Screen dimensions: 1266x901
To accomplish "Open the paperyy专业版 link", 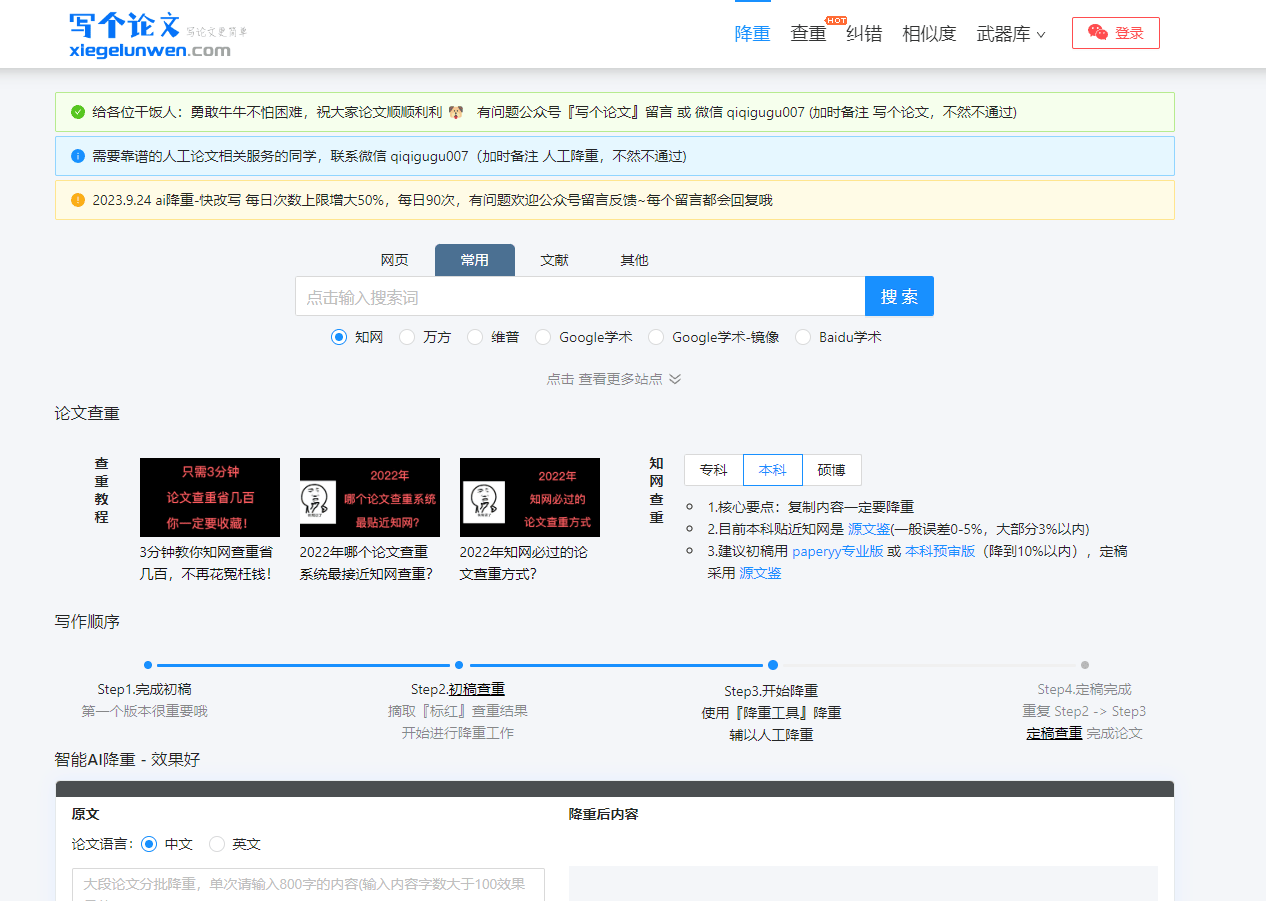I will click(837, 551).
